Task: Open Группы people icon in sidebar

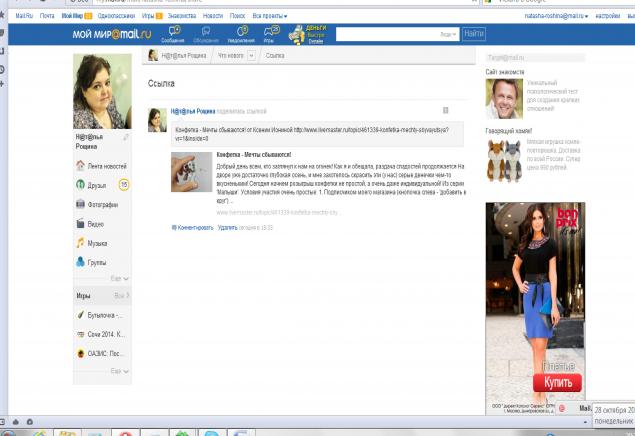Action: pos(80,262)
